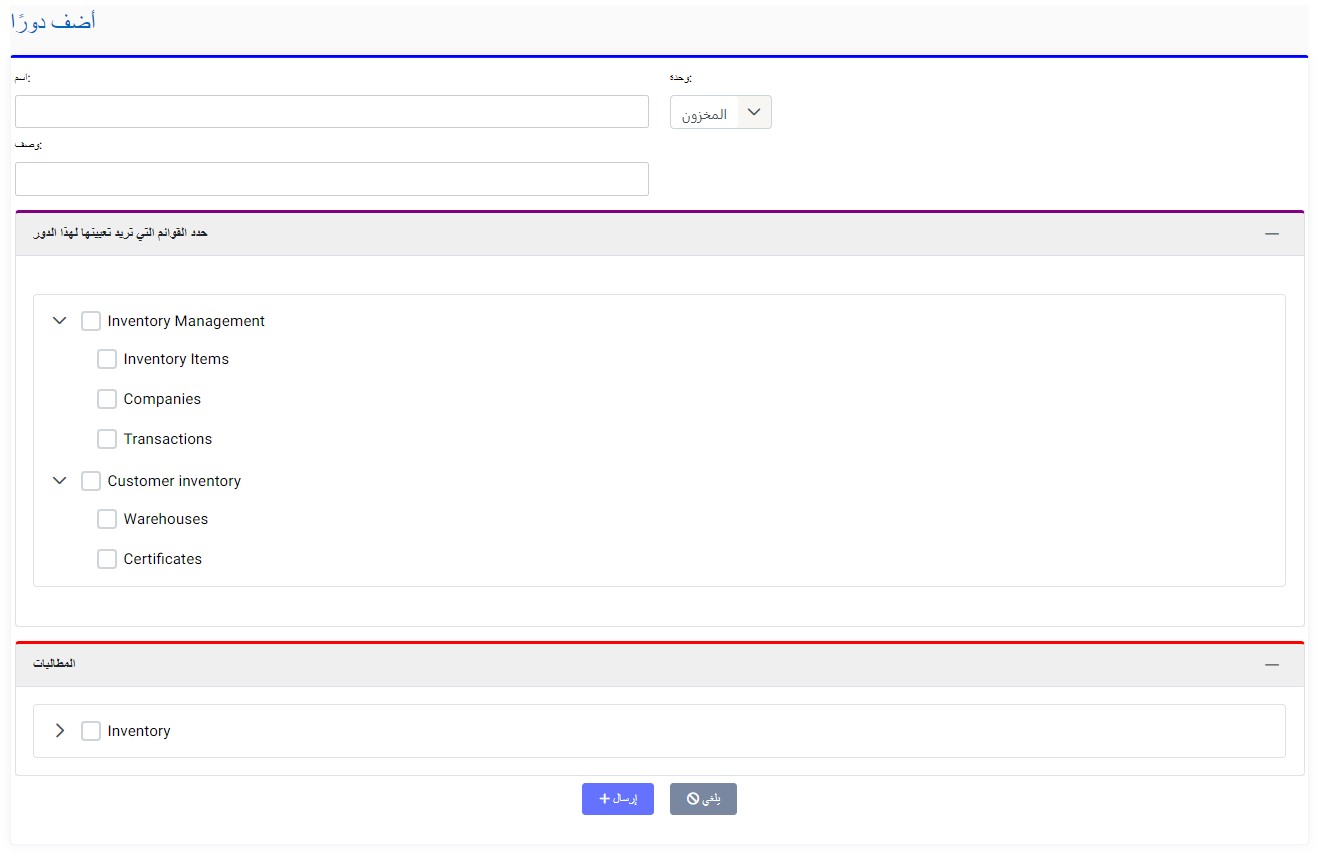The height and width of the screenshot is (856, 1318).
Task: Tick the Warehouses checkbox
Action: [x=107, y=519]
